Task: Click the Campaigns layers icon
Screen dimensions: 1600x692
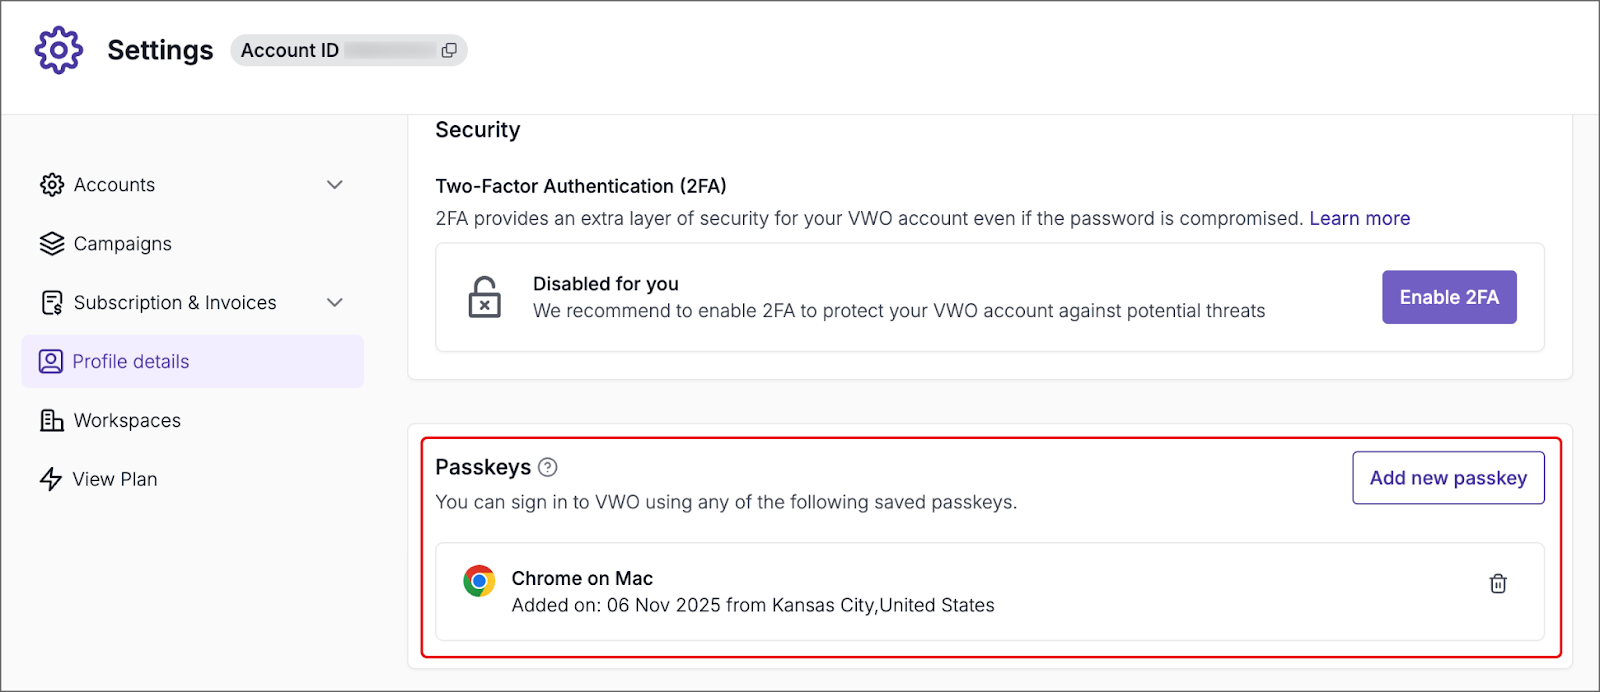Action: 51,243
